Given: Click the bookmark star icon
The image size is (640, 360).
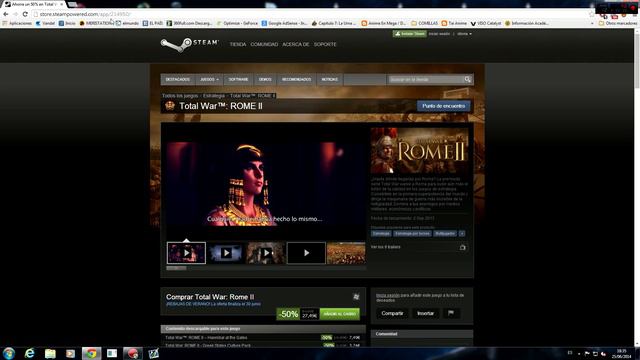Looking at the screenshot, I should 591,14.
